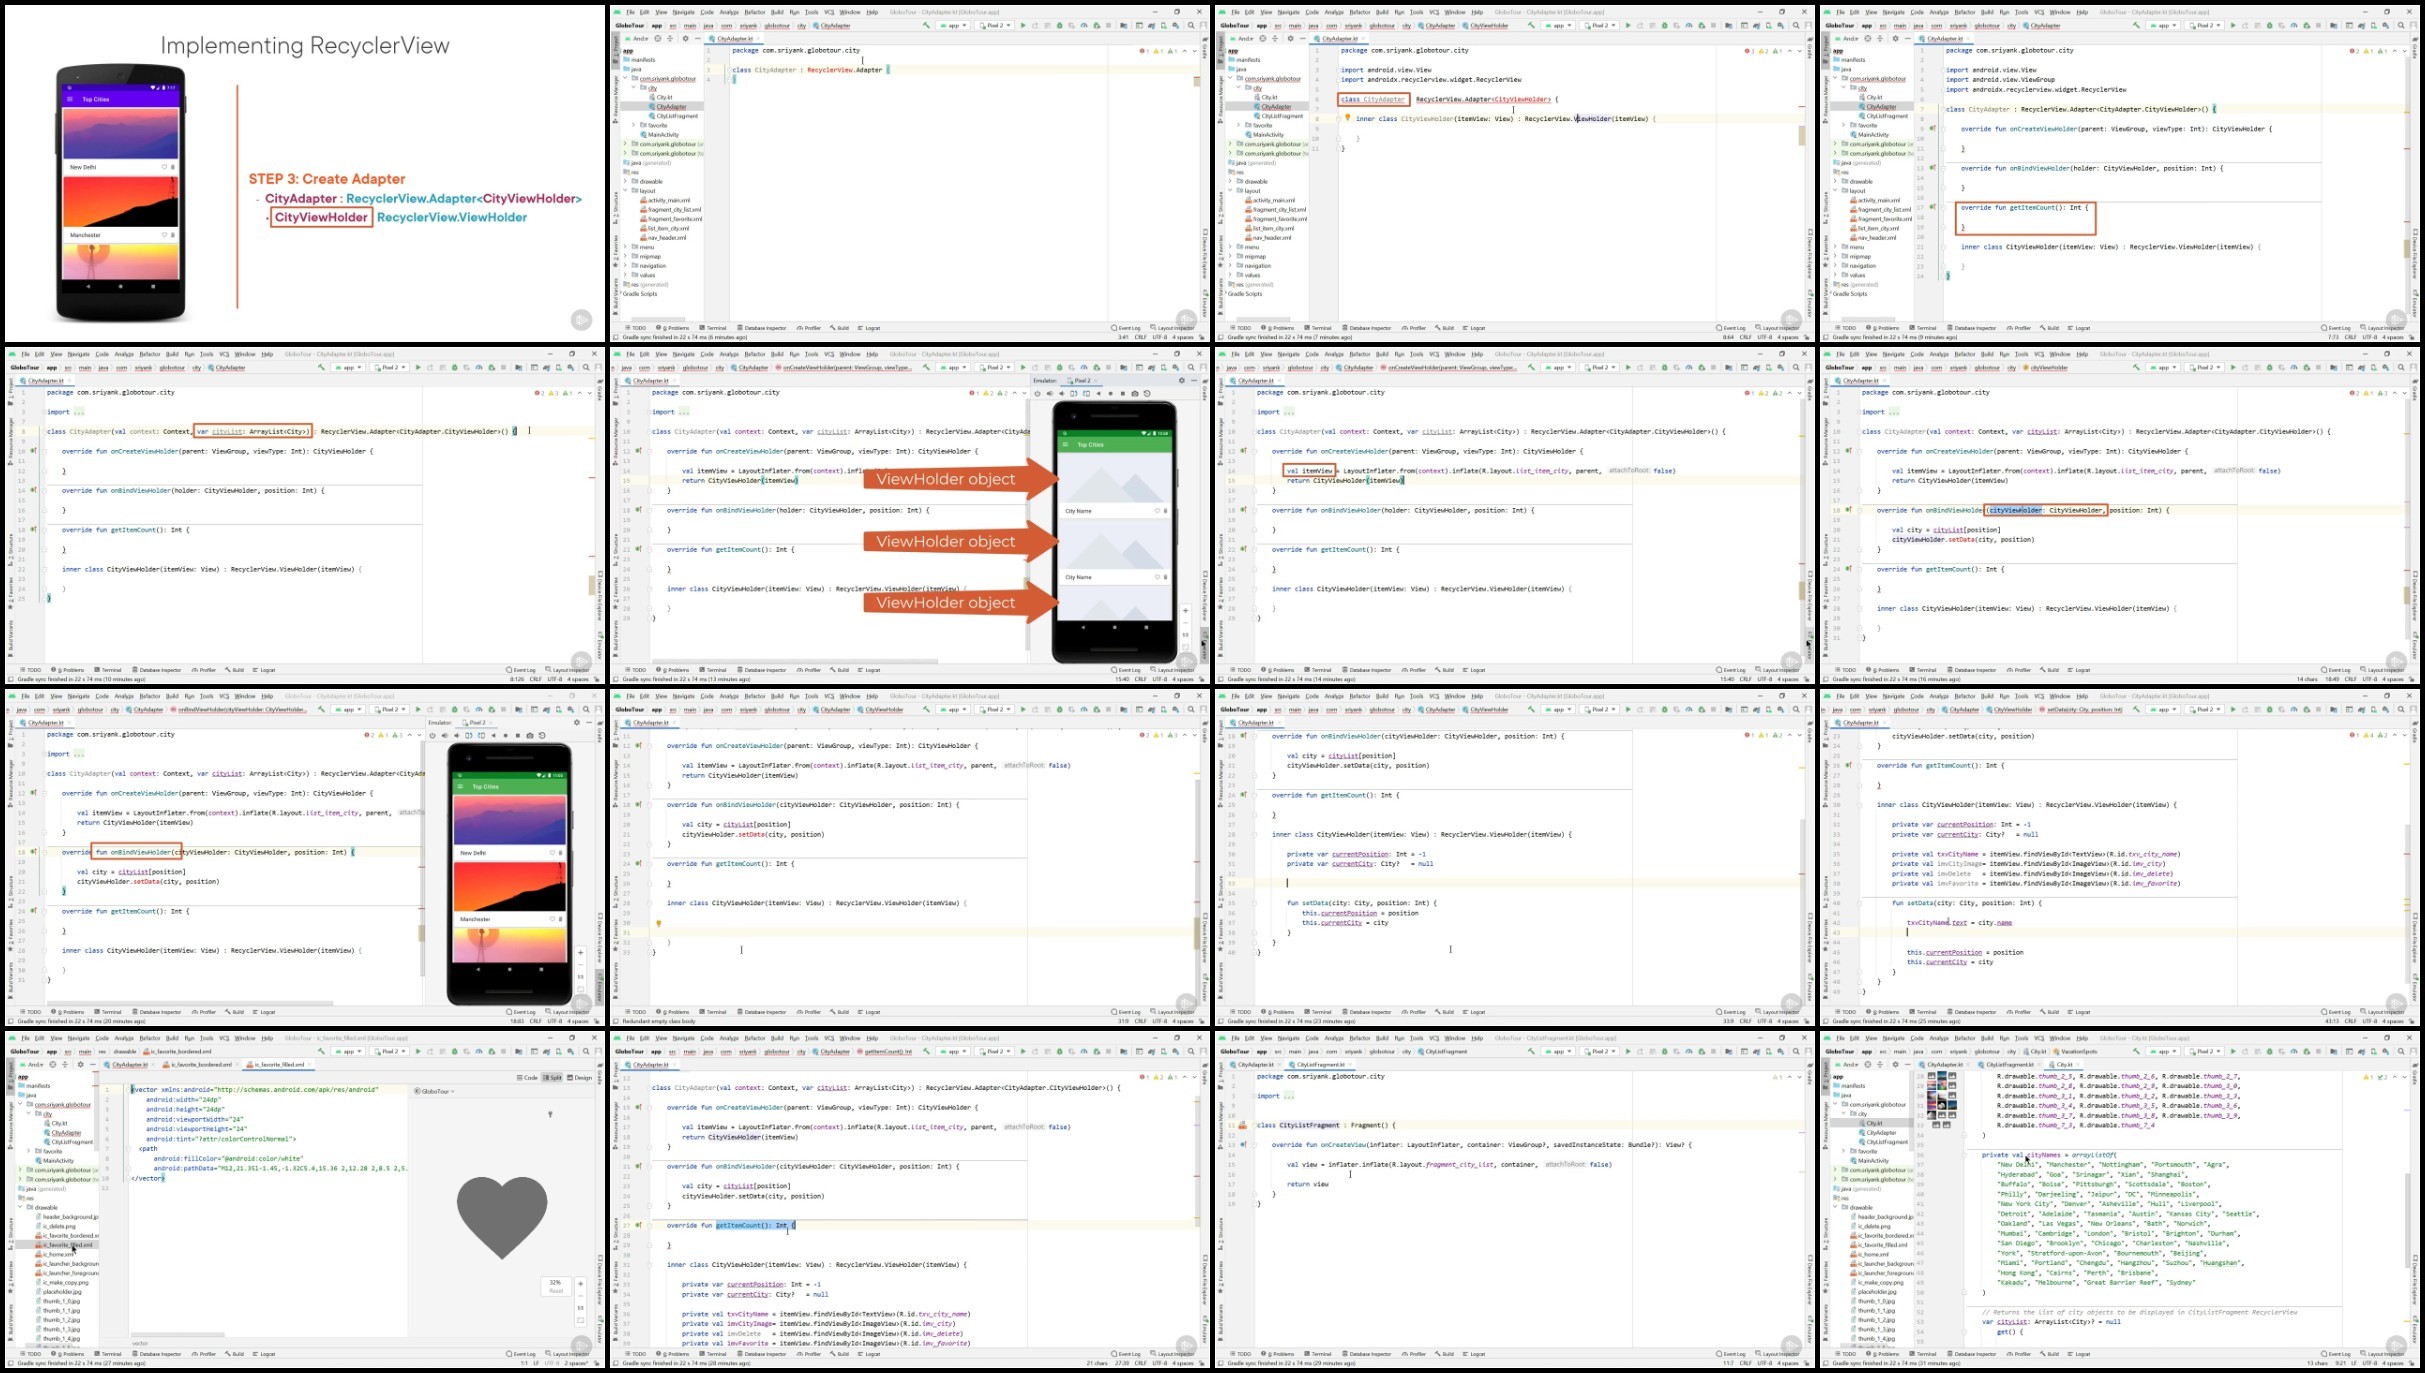Click active Split view toggle in vector editor
The height and width of the screenshot is (1373, 2425).
point(553,1077)
